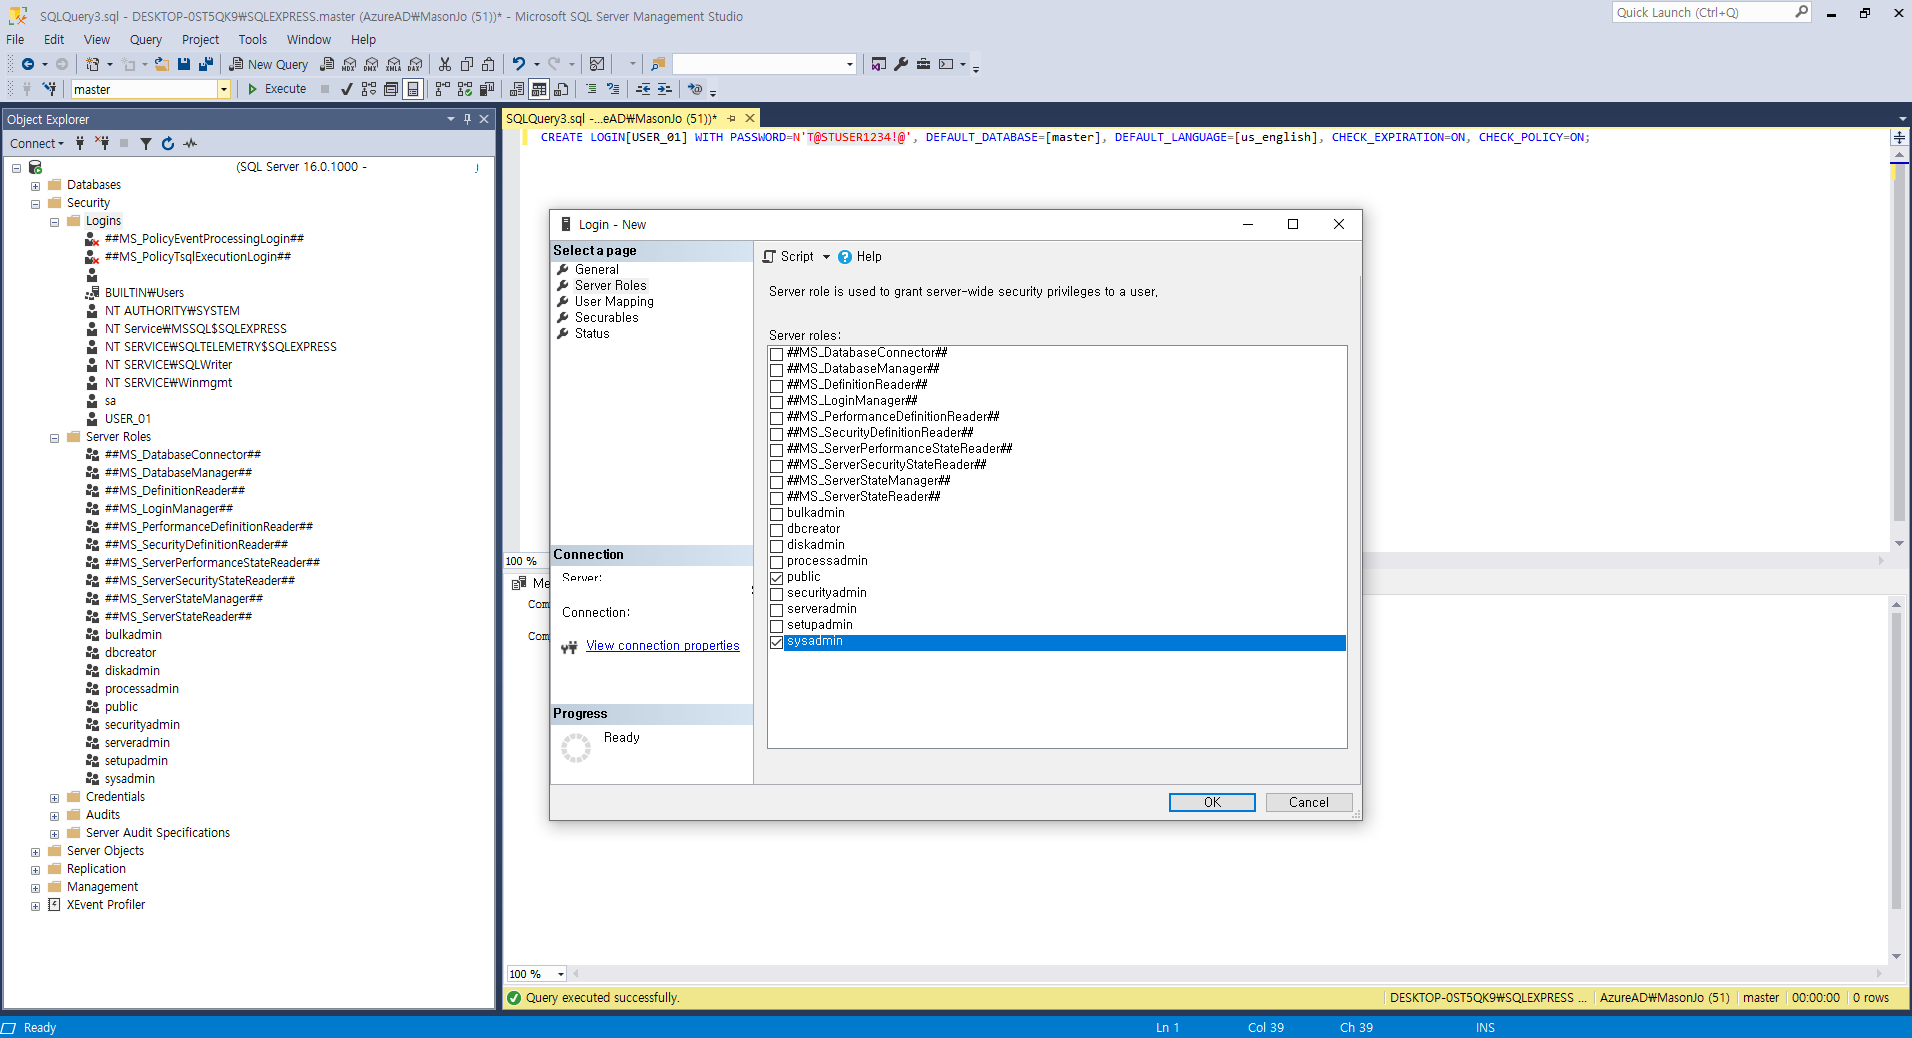Image resolution: width=1912 pixels, height=1038 pixels.
Task: Select the Securables page
Action: 606,318
